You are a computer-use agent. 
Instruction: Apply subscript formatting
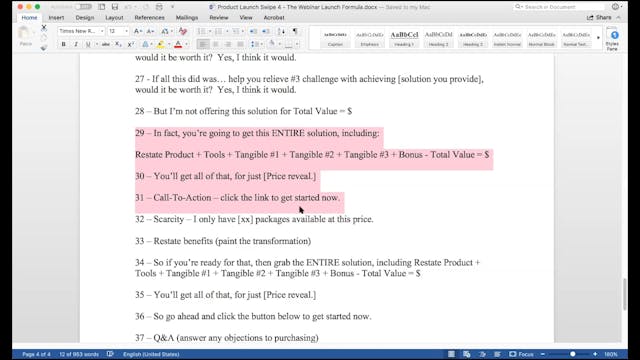pos(118,44)
